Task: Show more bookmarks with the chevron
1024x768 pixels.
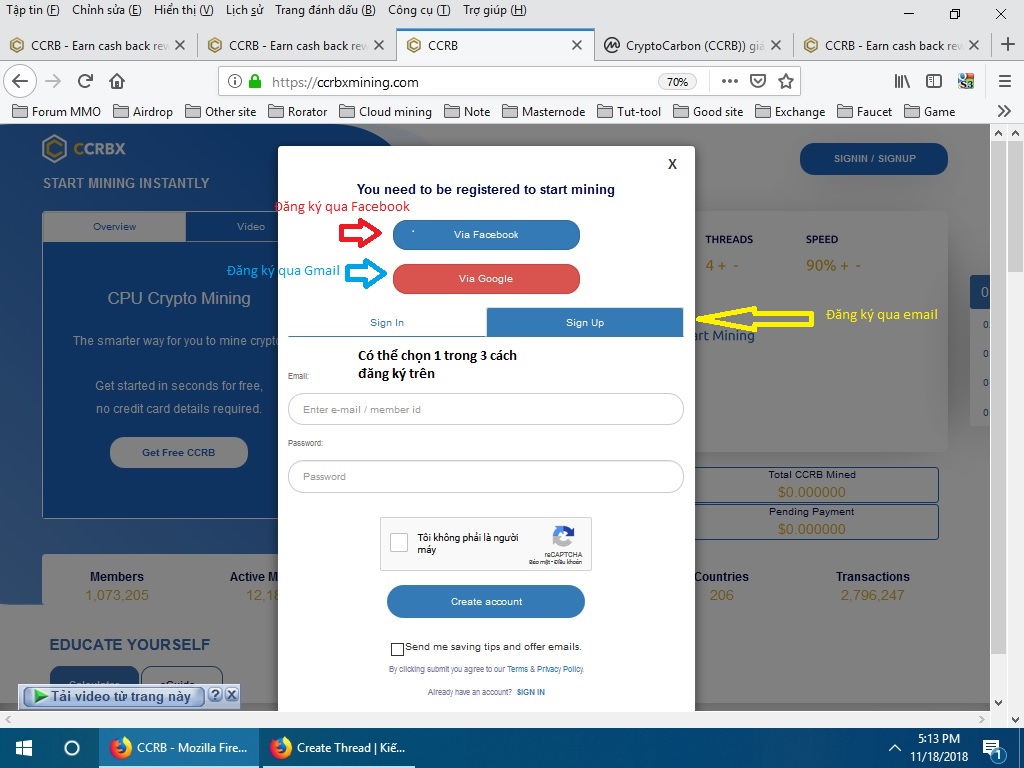Action: 1004,111
